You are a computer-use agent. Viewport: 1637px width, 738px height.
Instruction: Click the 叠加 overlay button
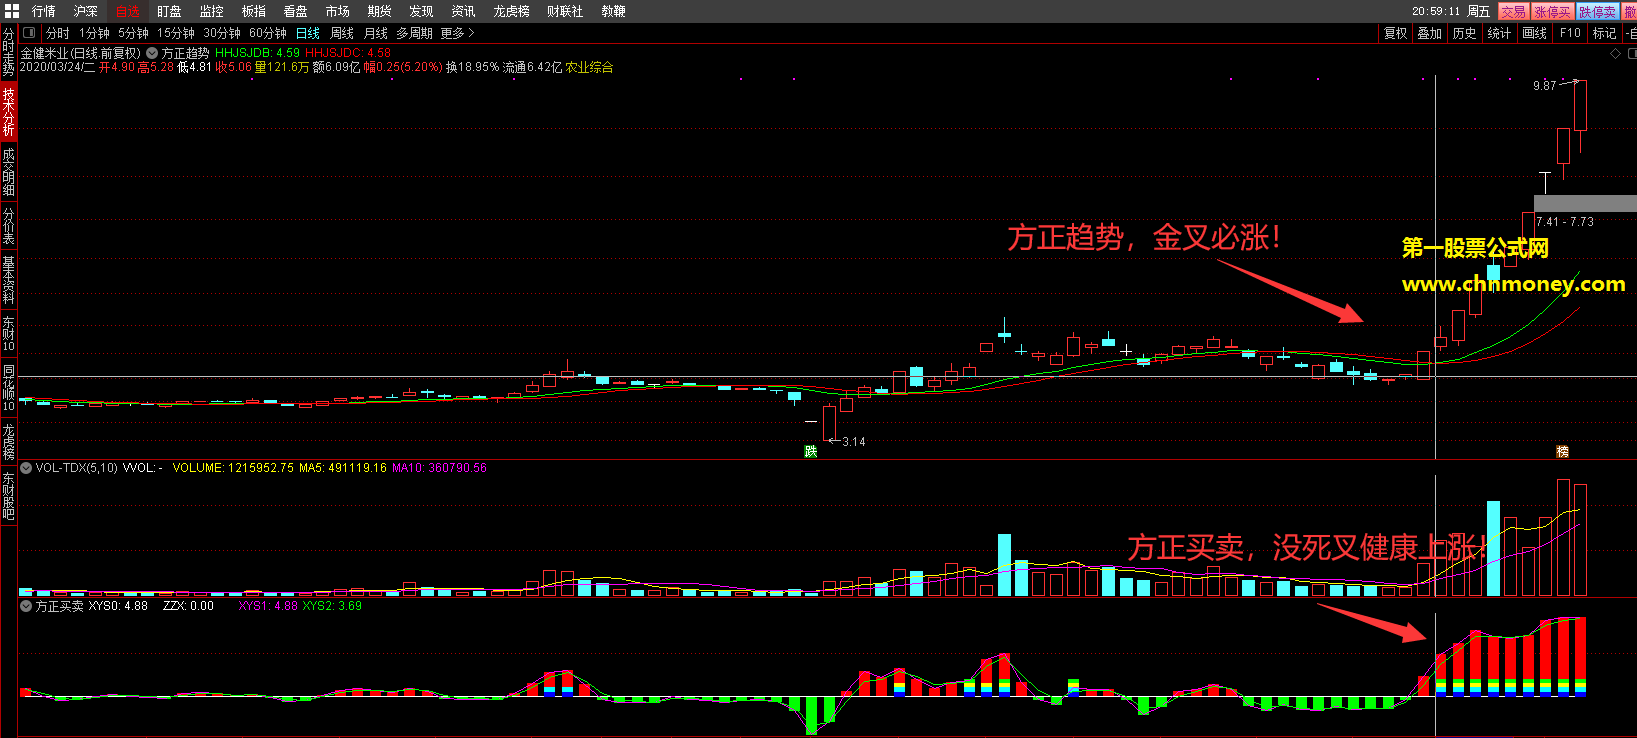[1430, 33]
